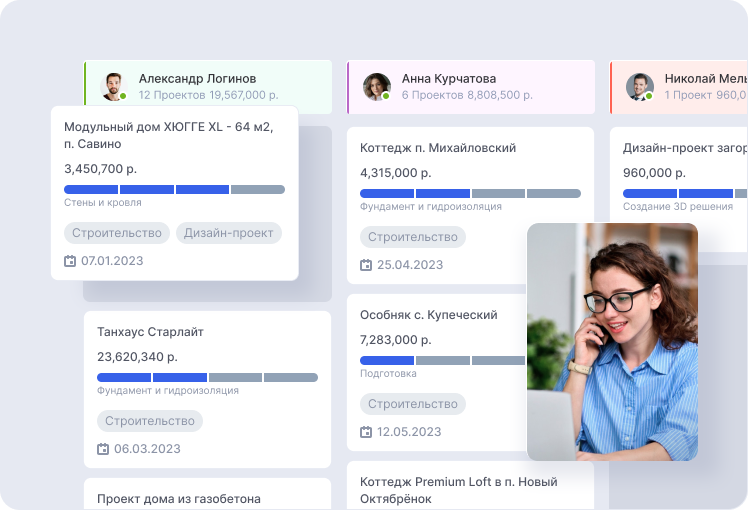Select the Дизайн-проект tag on Модульный дом card

(229, 233)
